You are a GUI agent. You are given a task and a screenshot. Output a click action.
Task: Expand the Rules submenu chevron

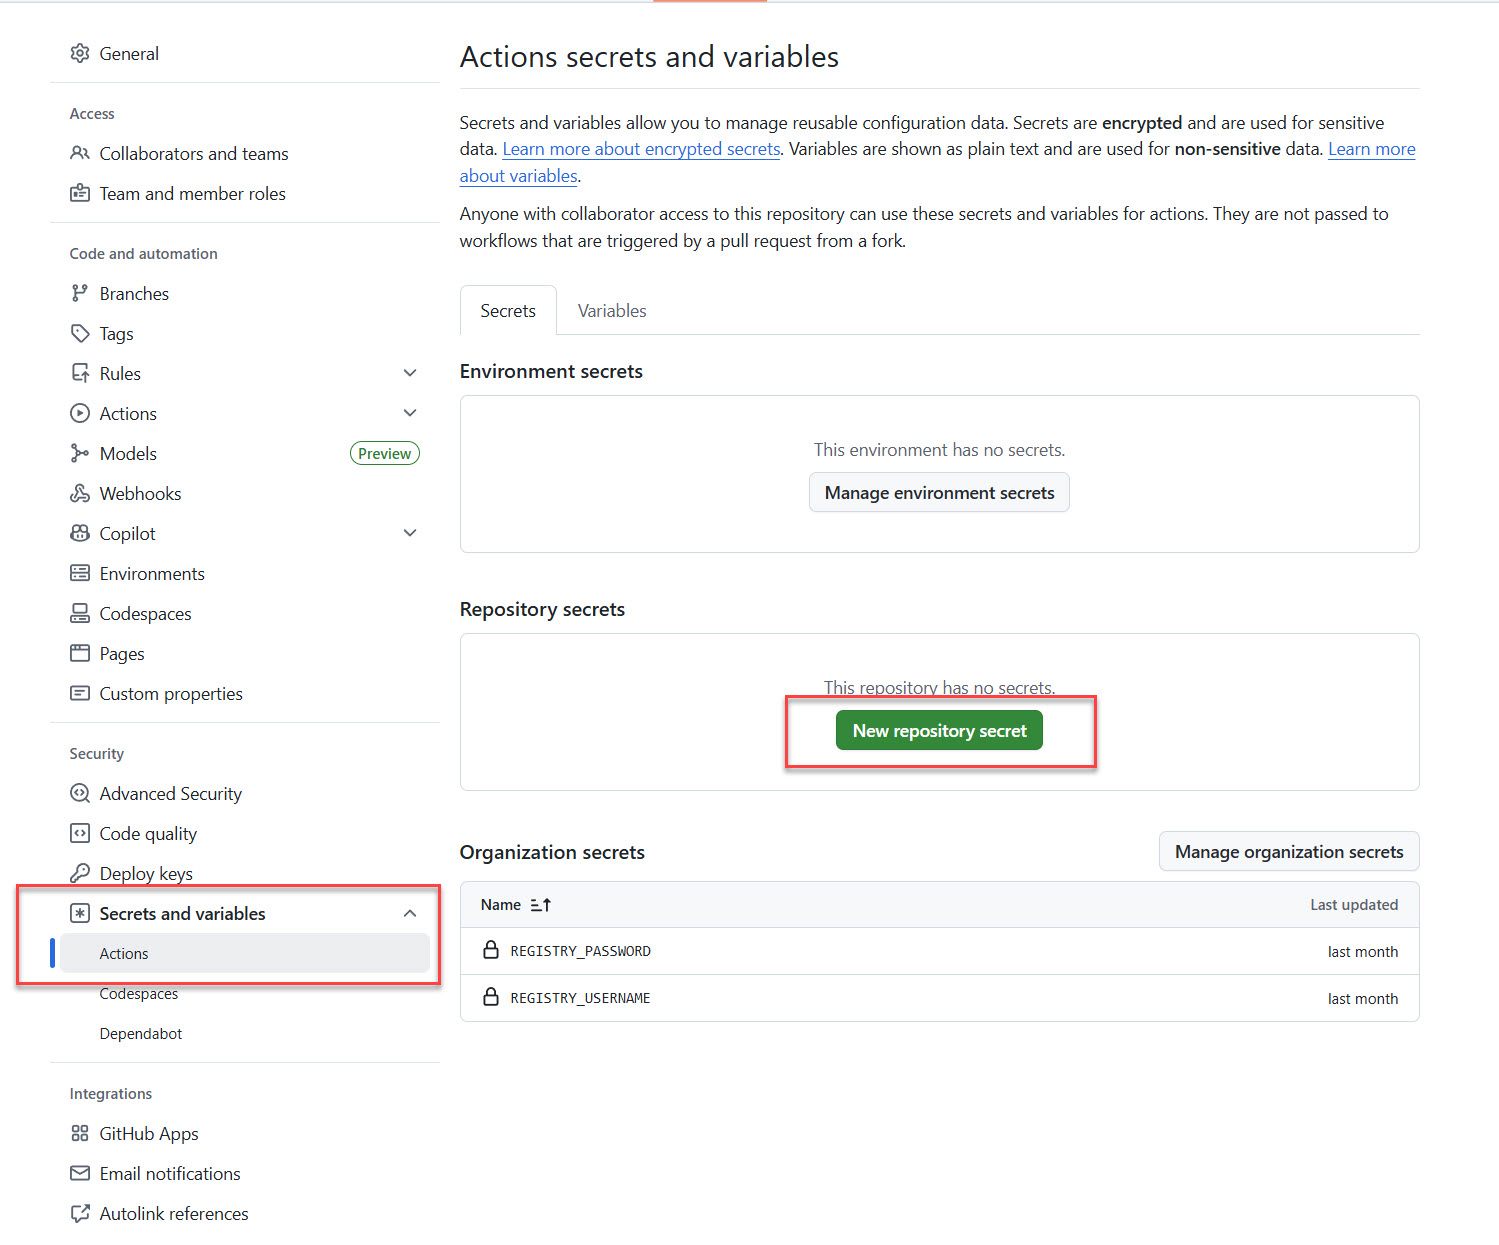(x=410, y=373)
